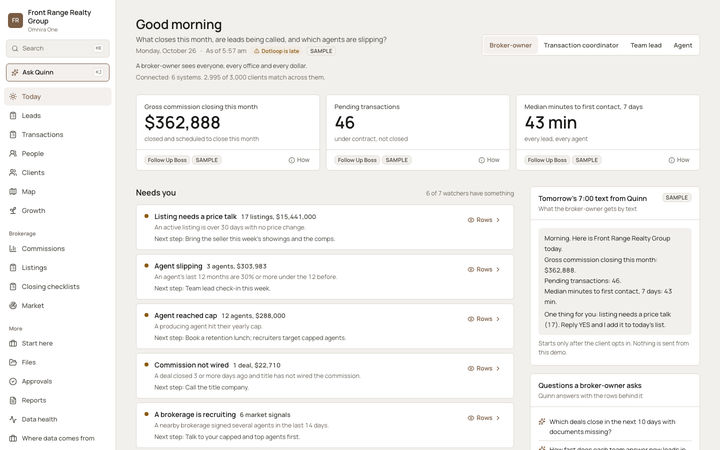This screenshot has width=720, height=450.
Task: Click the info icon beside How on Gross commission card
Action: point(292,160)
